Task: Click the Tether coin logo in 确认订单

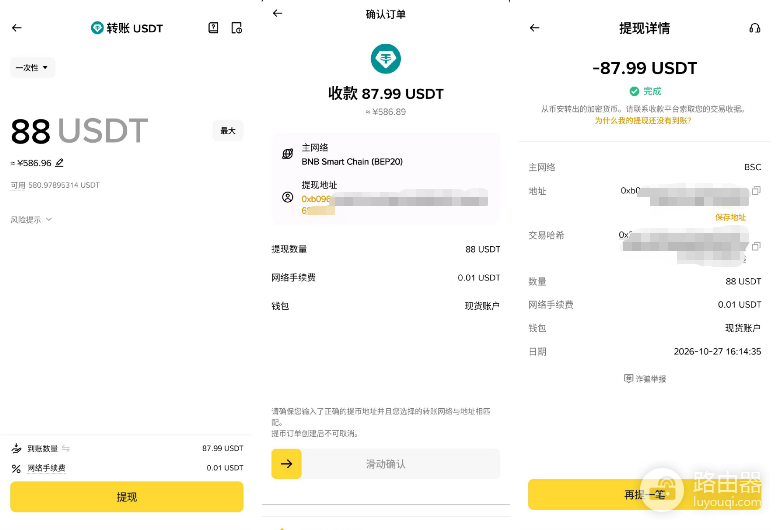Action: coord(386,59)
